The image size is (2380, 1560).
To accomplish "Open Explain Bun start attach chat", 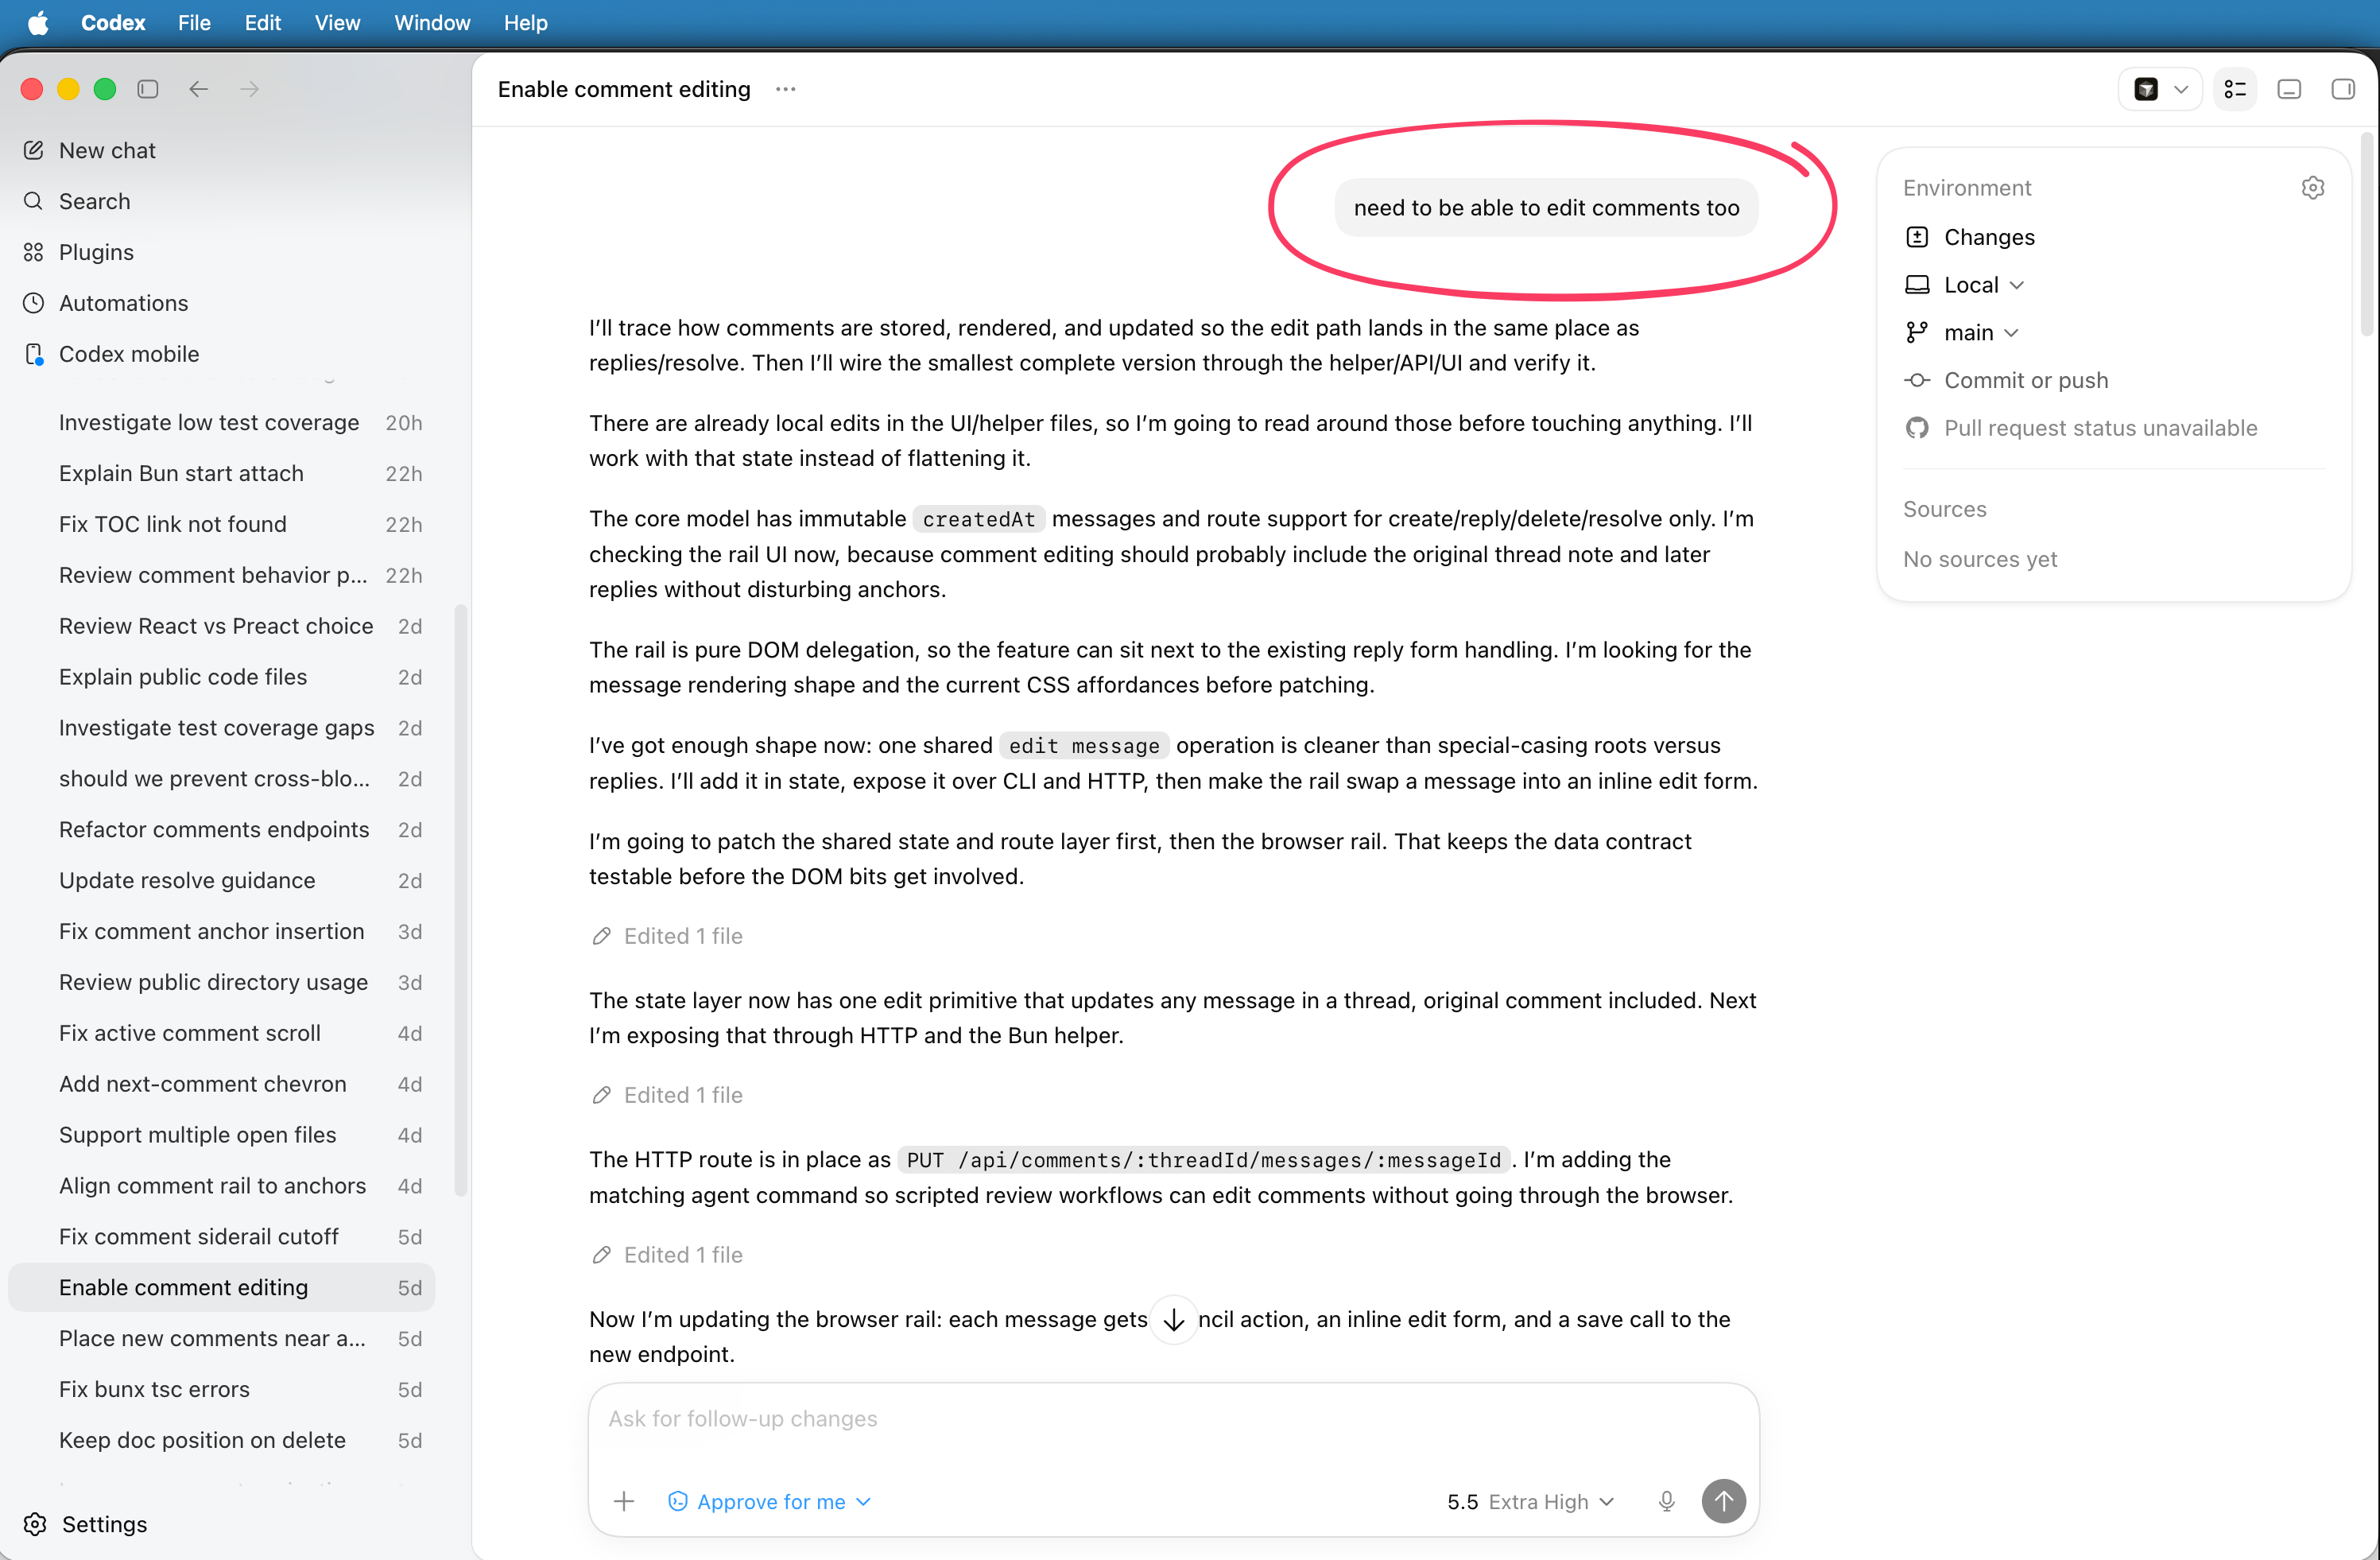I will (222, 474).
